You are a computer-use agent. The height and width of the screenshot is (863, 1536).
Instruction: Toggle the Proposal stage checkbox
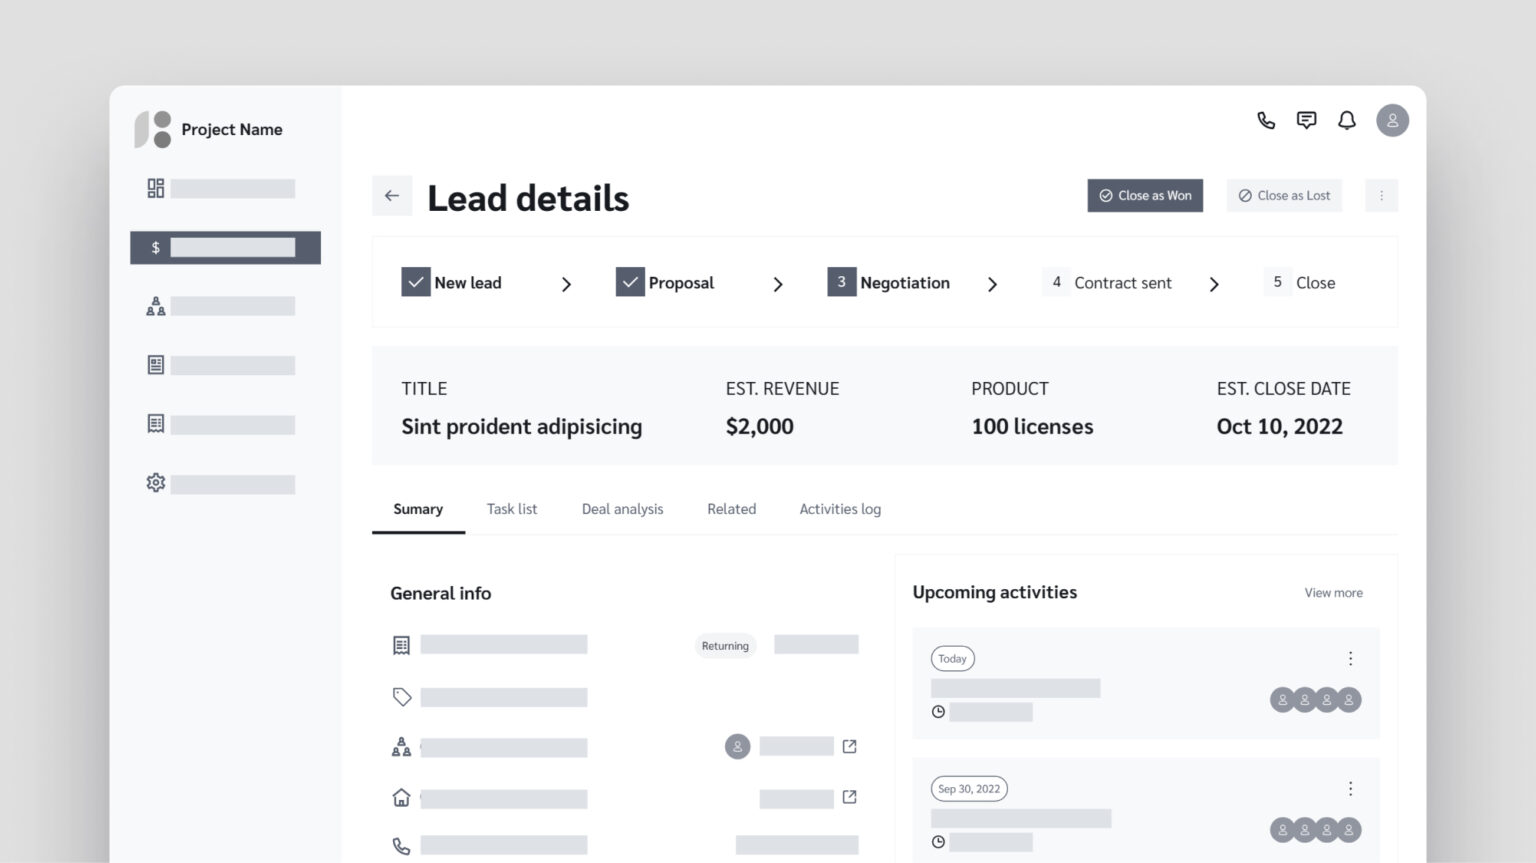[630, 282]
